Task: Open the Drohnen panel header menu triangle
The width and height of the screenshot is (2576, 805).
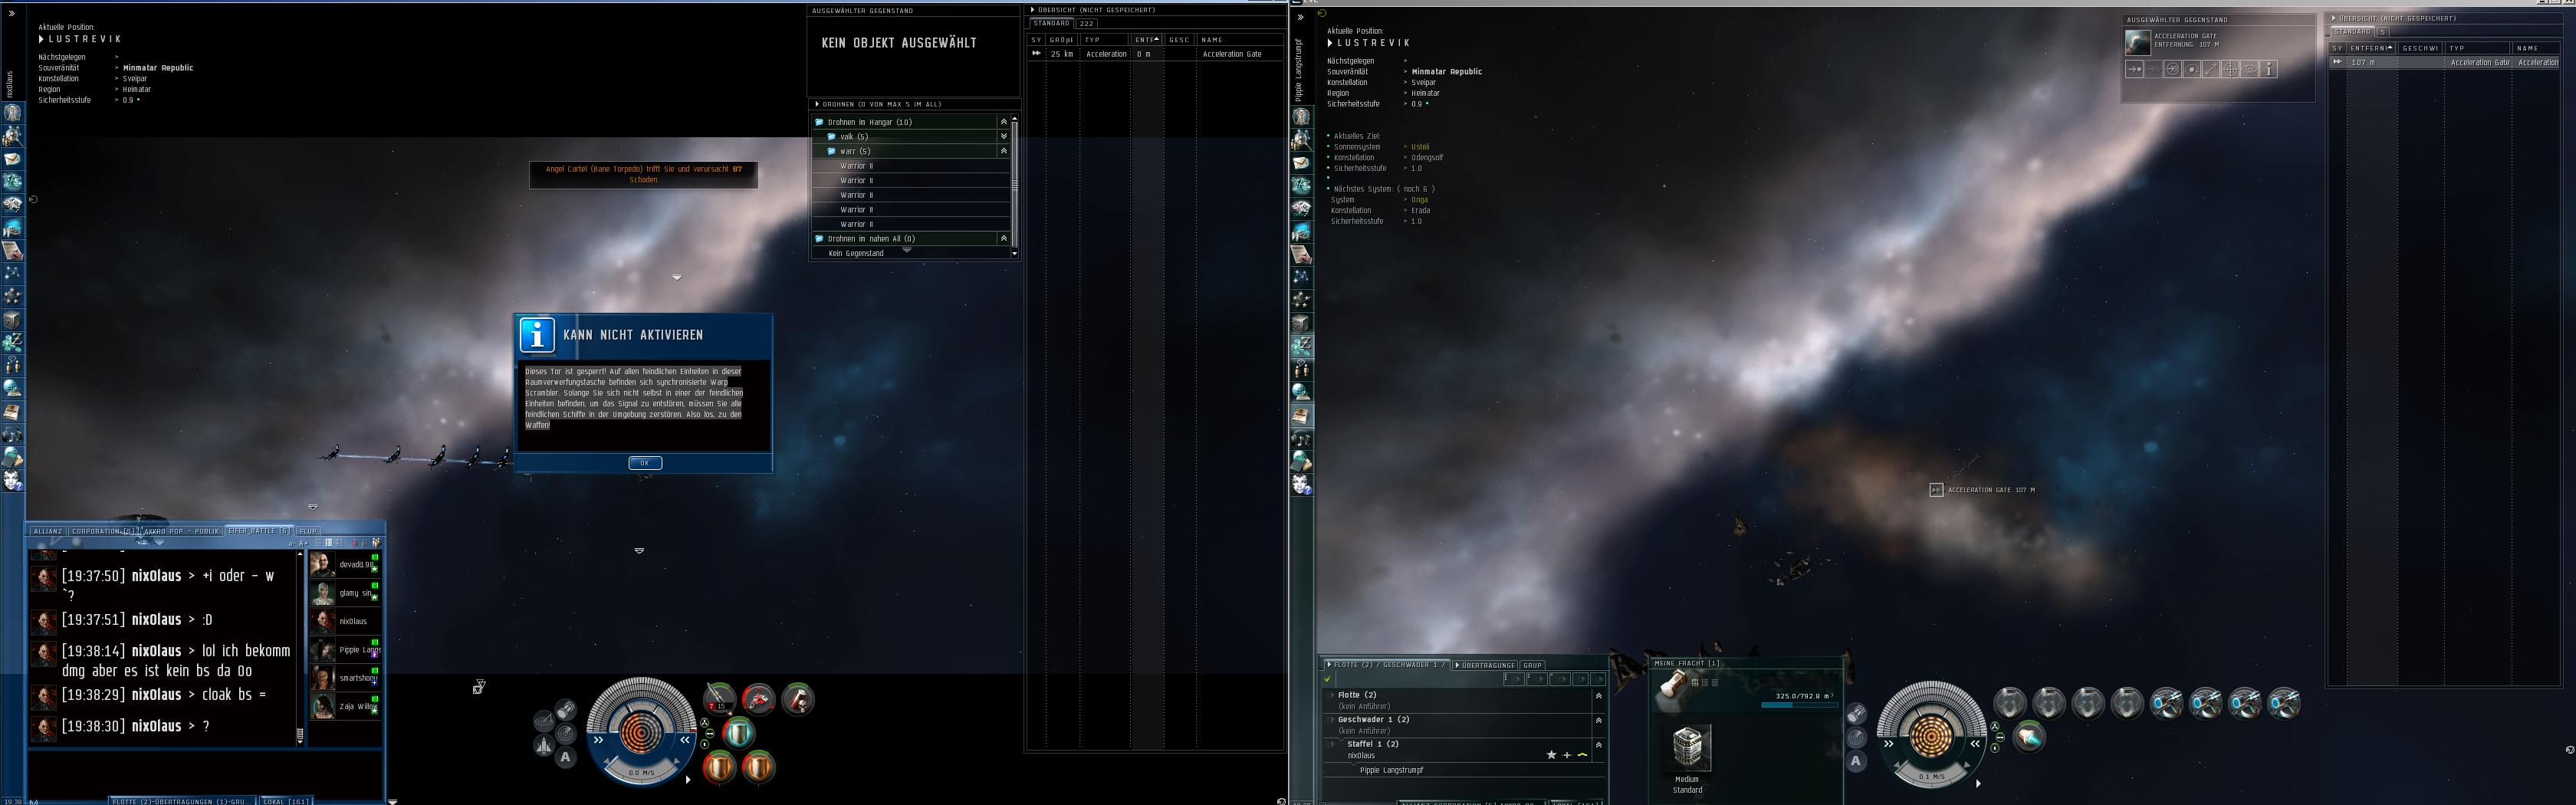Action: click(x=816, y=104)
